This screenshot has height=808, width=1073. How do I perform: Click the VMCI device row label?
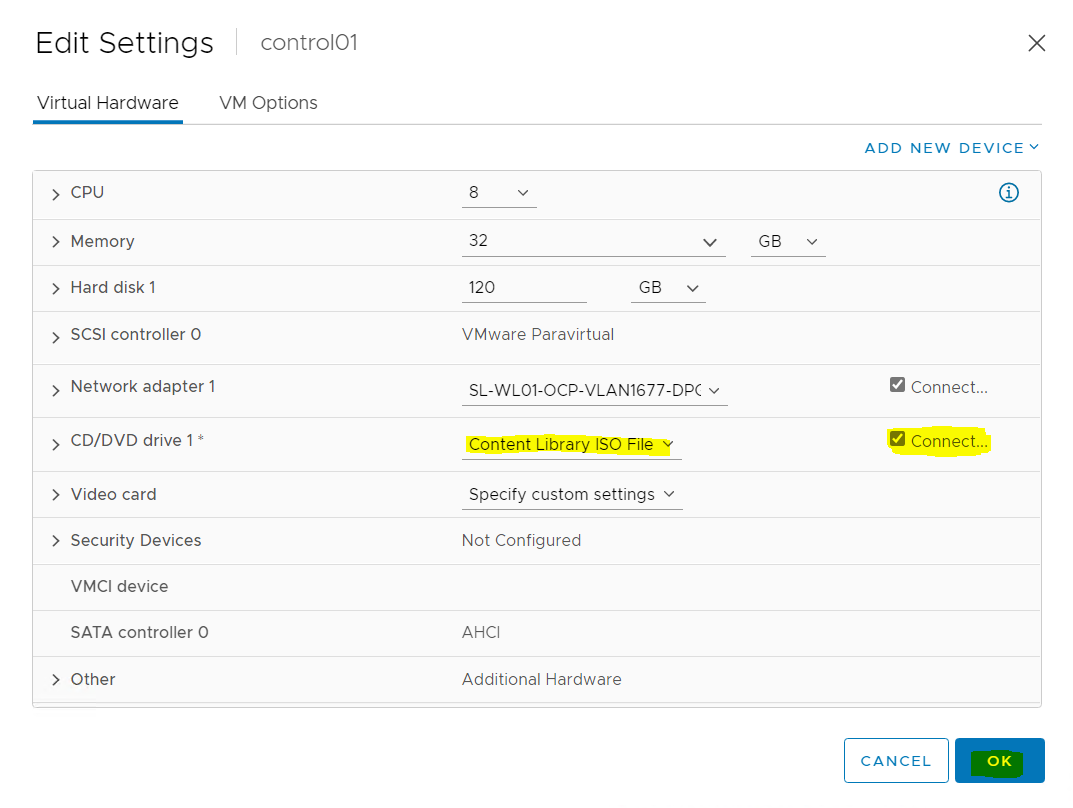point(119,586)
